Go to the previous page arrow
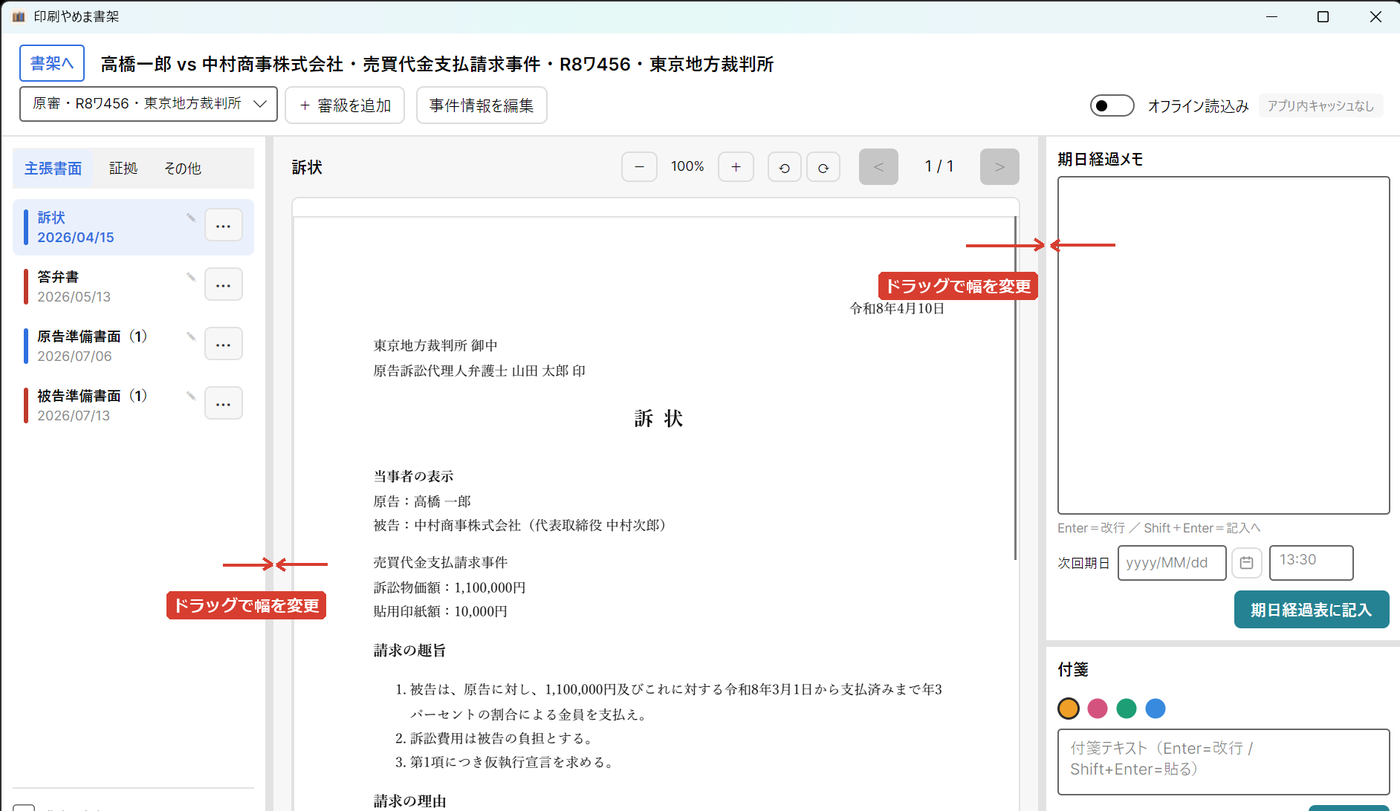Screen dimensions: 1400x811 [x=879, y=167]
